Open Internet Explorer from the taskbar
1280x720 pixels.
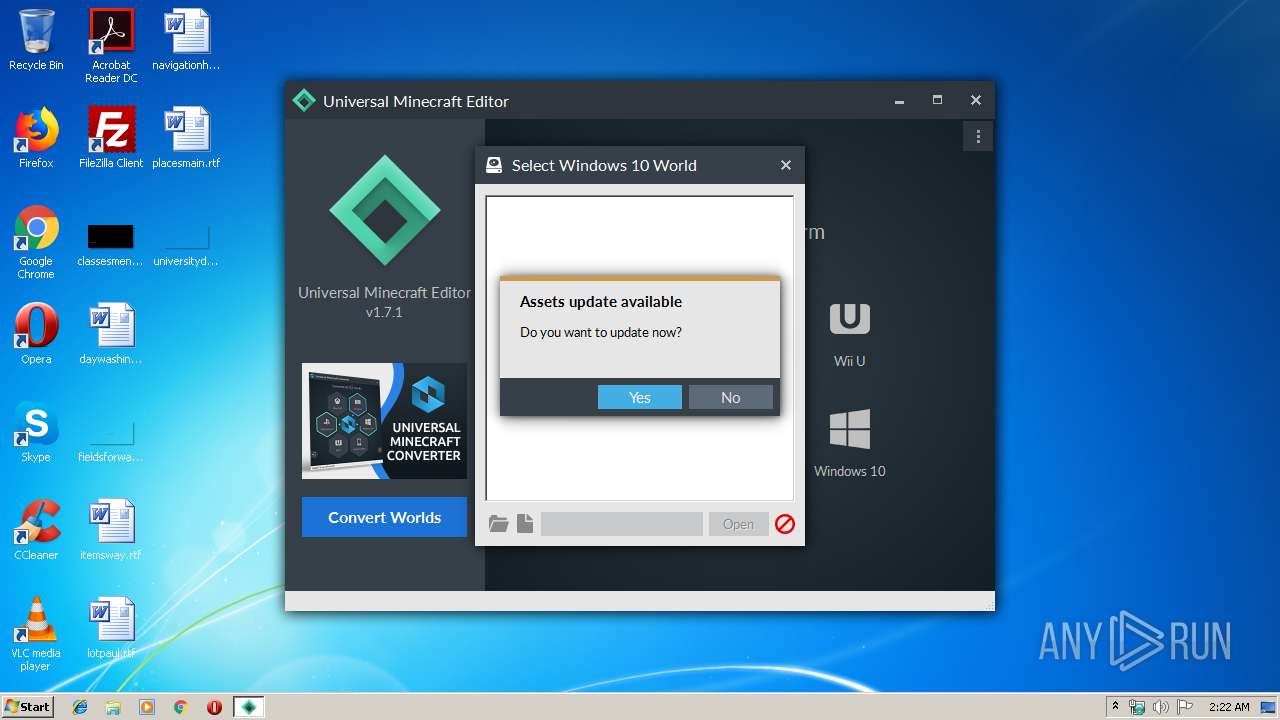coord(80,707)
